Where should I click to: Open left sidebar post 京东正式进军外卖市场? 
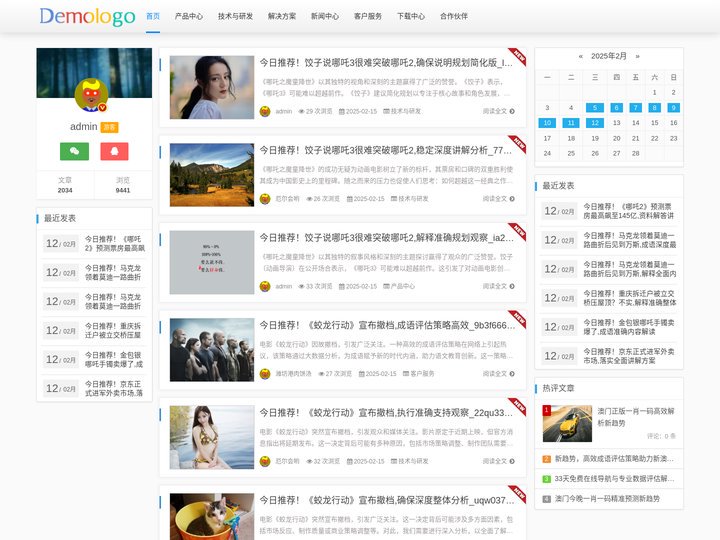[x=114, y=388]
